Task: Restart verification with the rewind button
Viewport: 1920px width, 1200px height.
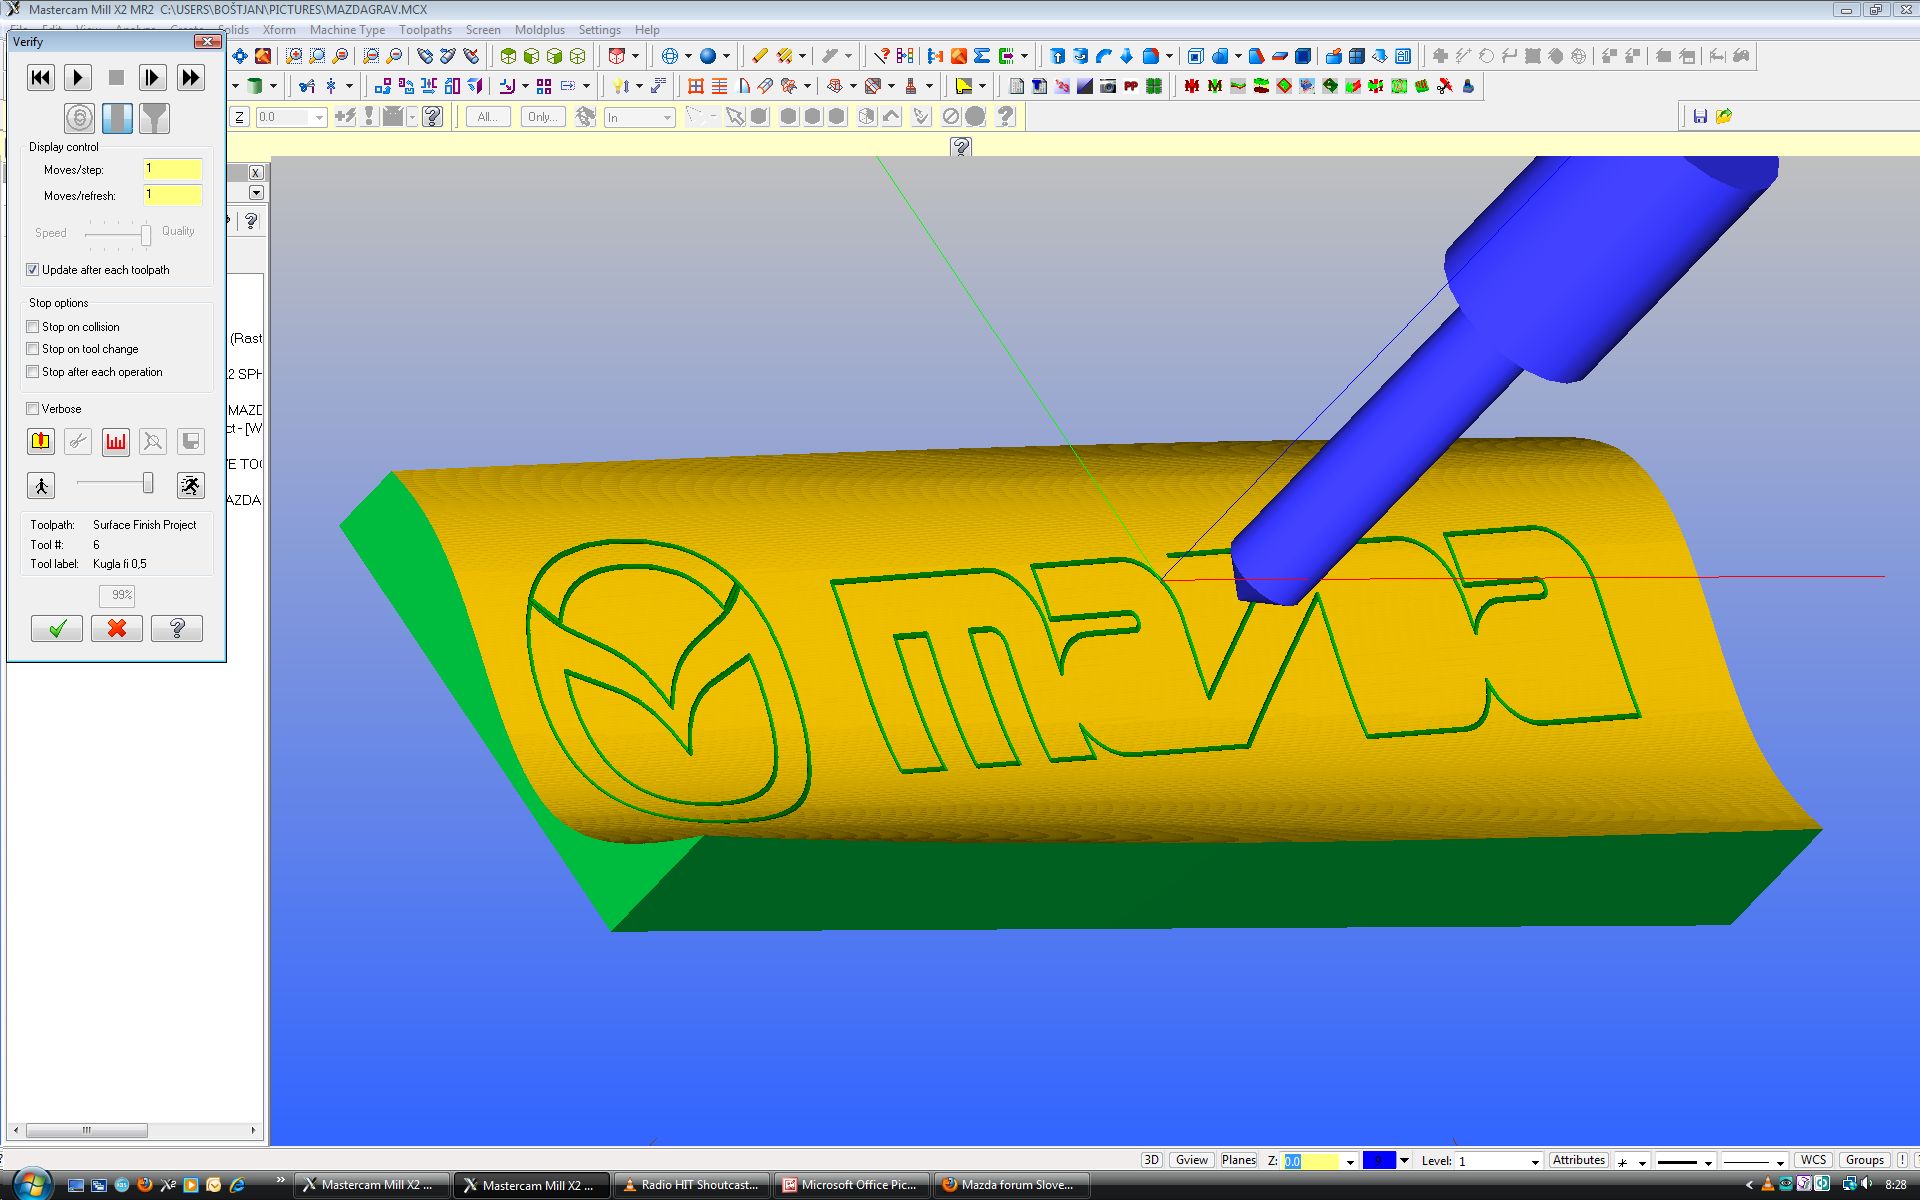Action: pos(41,77)
